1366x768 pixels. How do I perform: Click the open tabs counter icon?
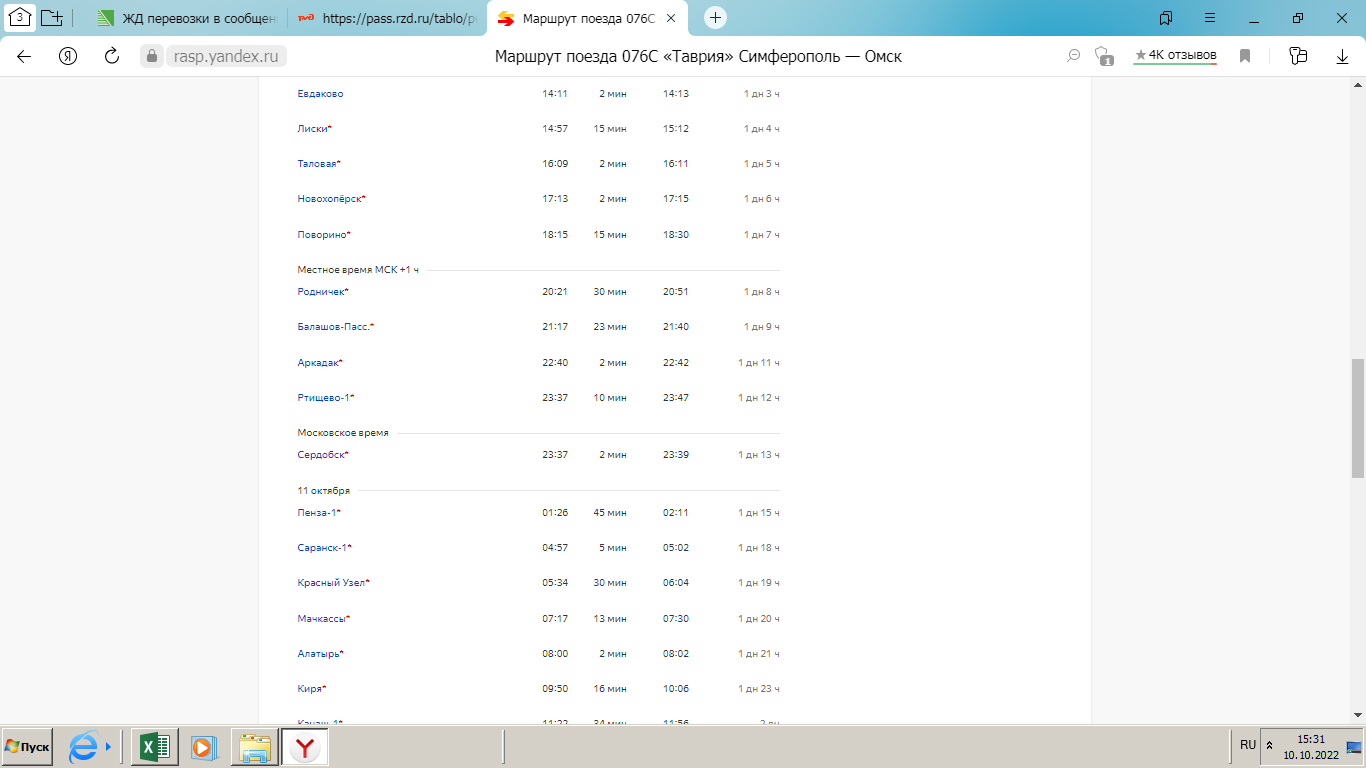point(20,18)
